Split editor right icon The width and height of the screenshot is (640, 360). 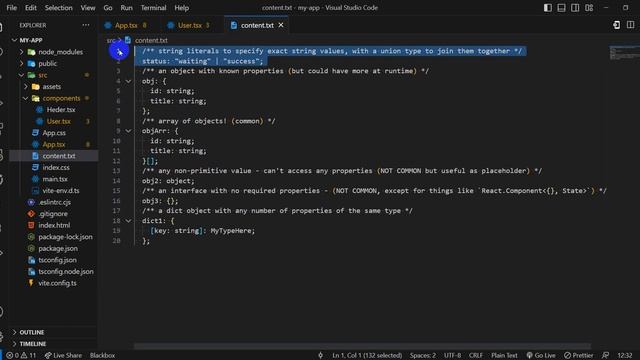pos(631,25)
